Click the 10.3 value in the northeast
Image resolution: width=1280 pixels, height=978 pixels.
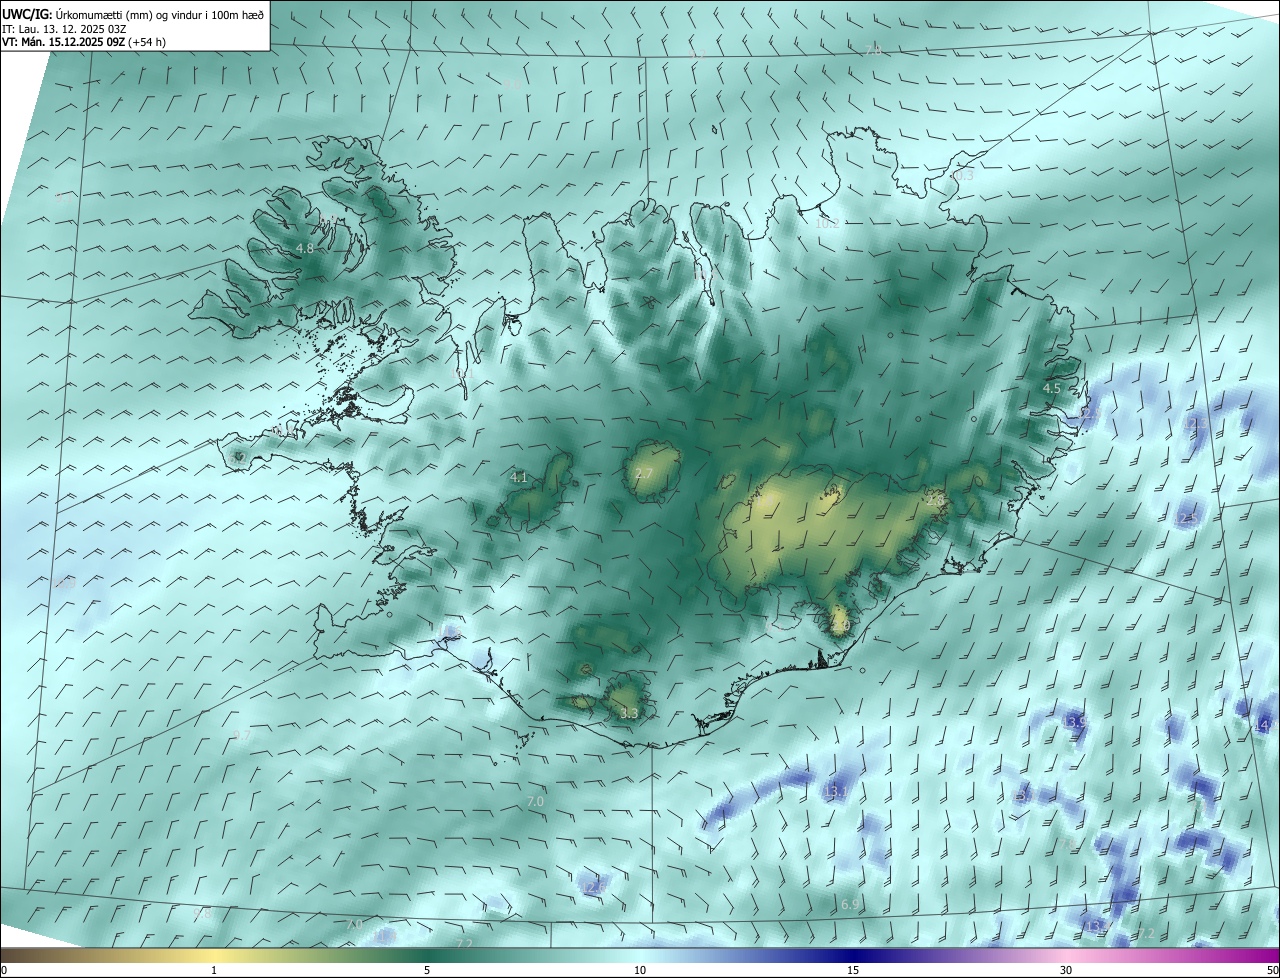tap(961, 175)
